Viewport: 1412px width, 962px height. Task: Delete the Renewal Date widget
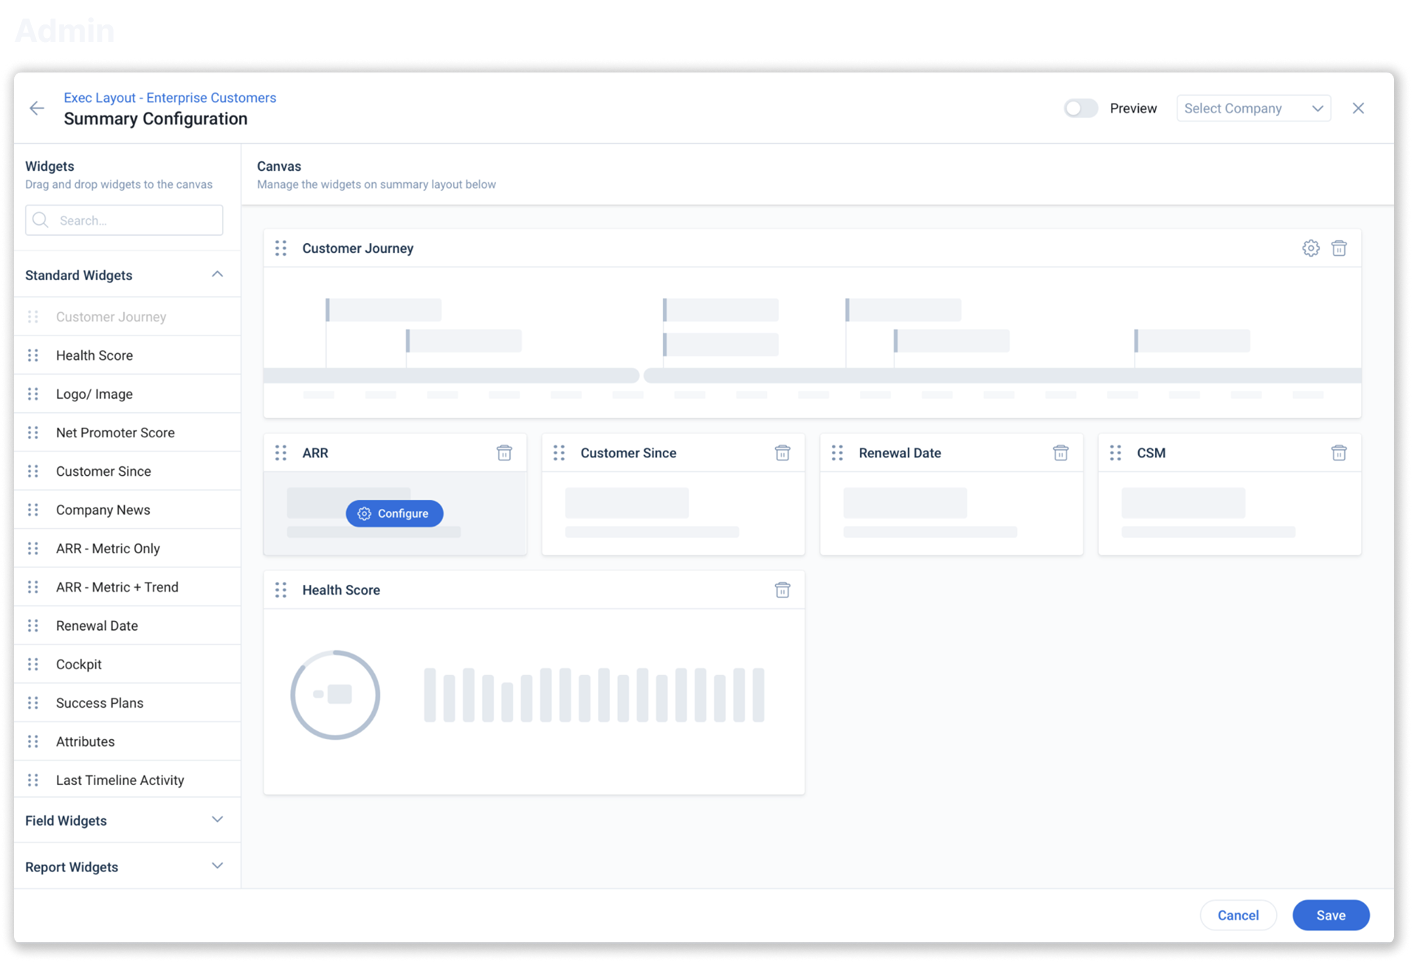tap(1060, 453)
